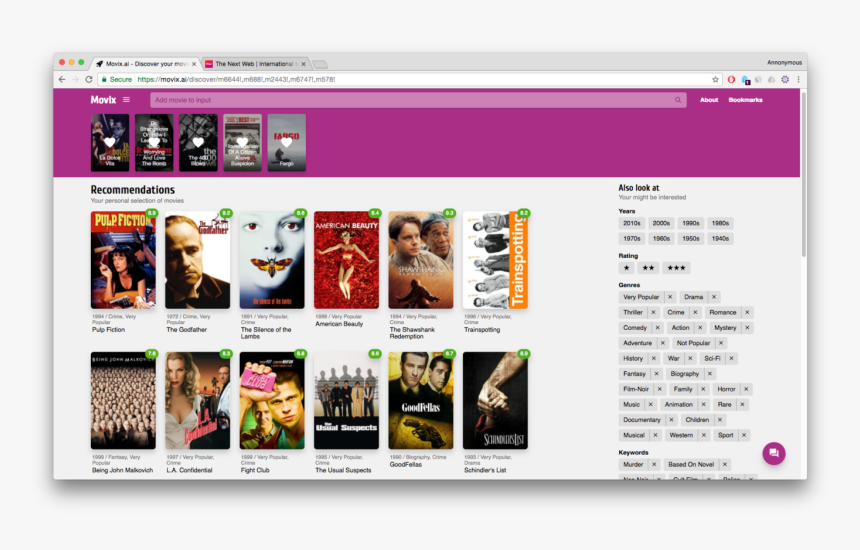Reload the page with refresh icon
This screenshot has width=860, height=550.
89,80
